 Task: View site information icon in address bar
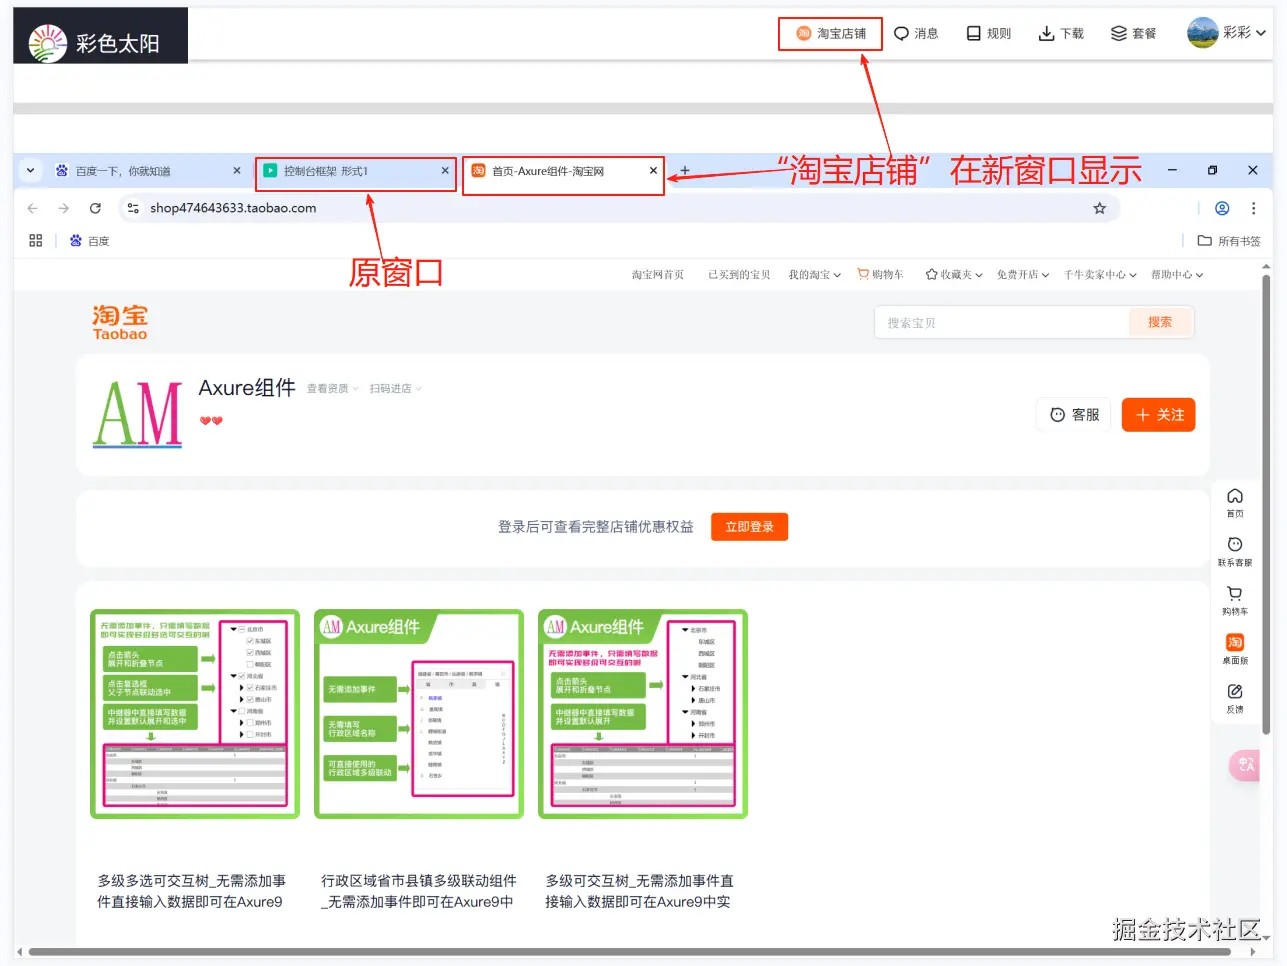[x=132, y=208]
